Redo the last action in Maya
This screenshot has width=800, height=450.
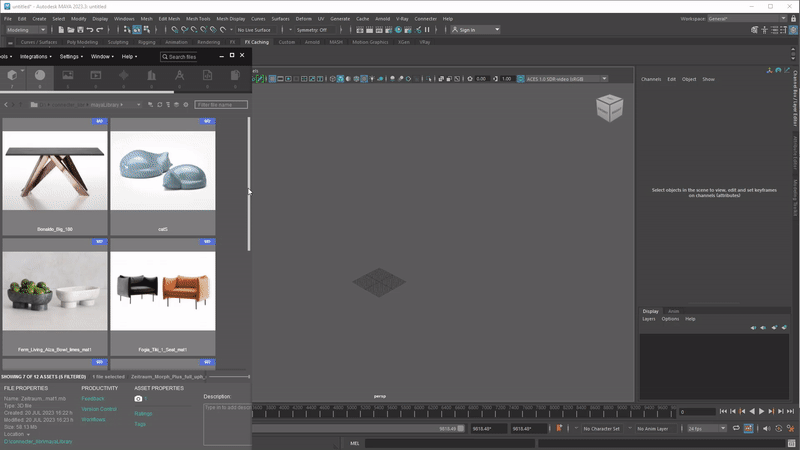click(99, 30)
